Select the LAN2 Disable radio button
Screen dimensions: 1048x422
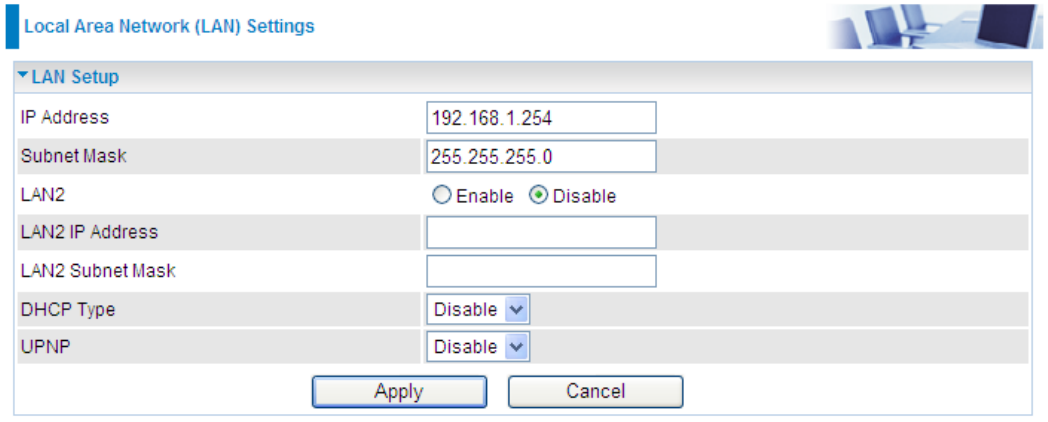coord(539,195)
